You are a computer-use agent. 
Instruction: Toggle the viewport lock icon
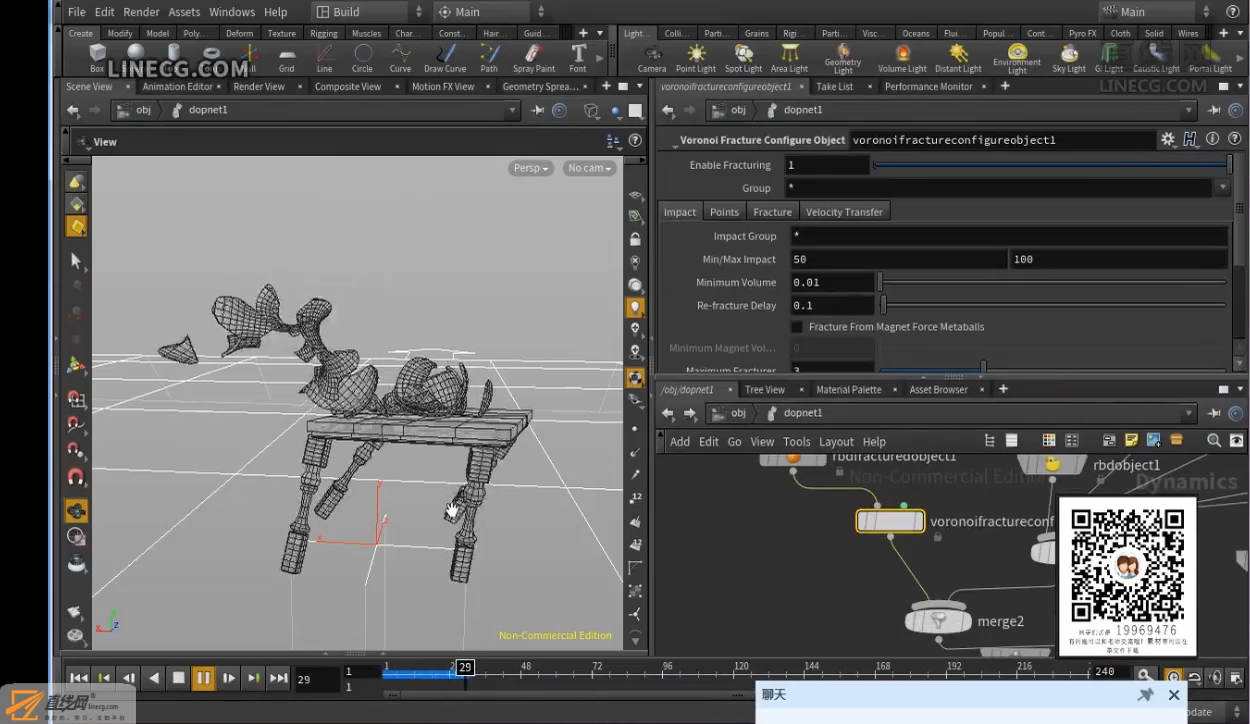click(635, 240)
